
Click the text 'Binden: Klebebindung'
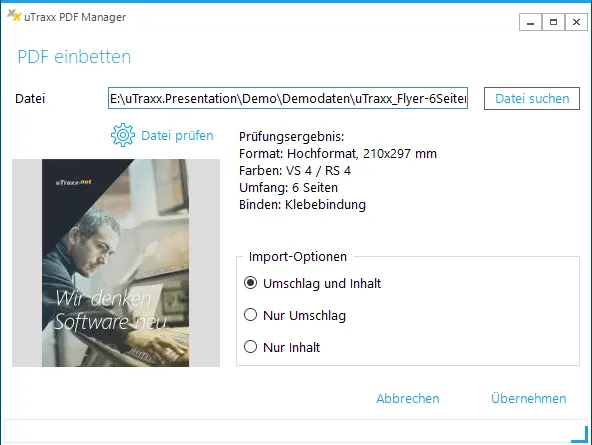[x=302, y=205]
